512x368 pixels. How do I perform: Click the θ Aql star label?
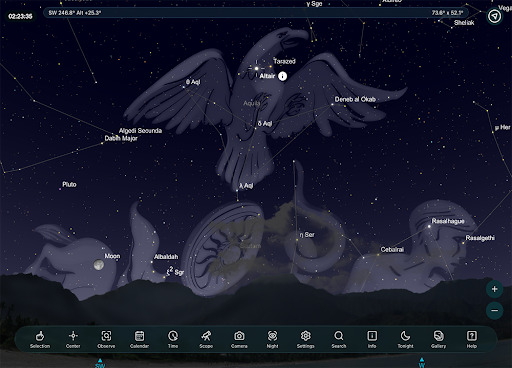(193, 82)
